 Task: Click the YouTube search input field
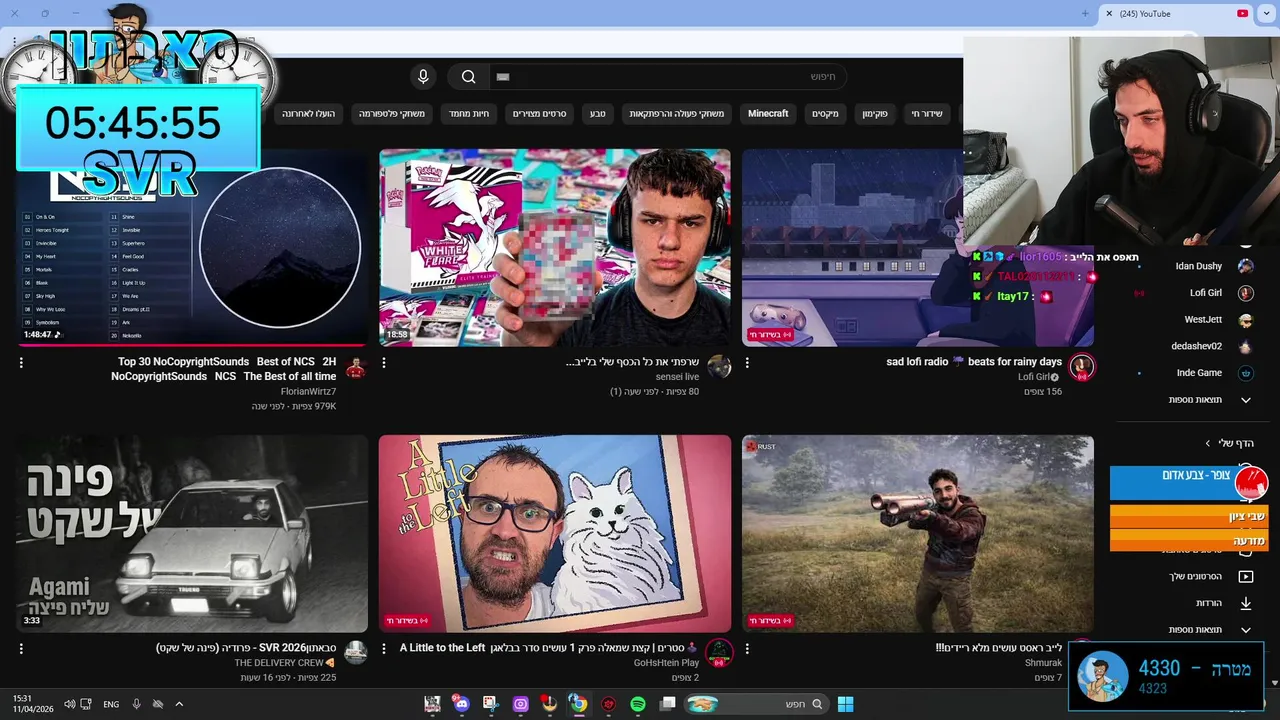tap(668, 77)
